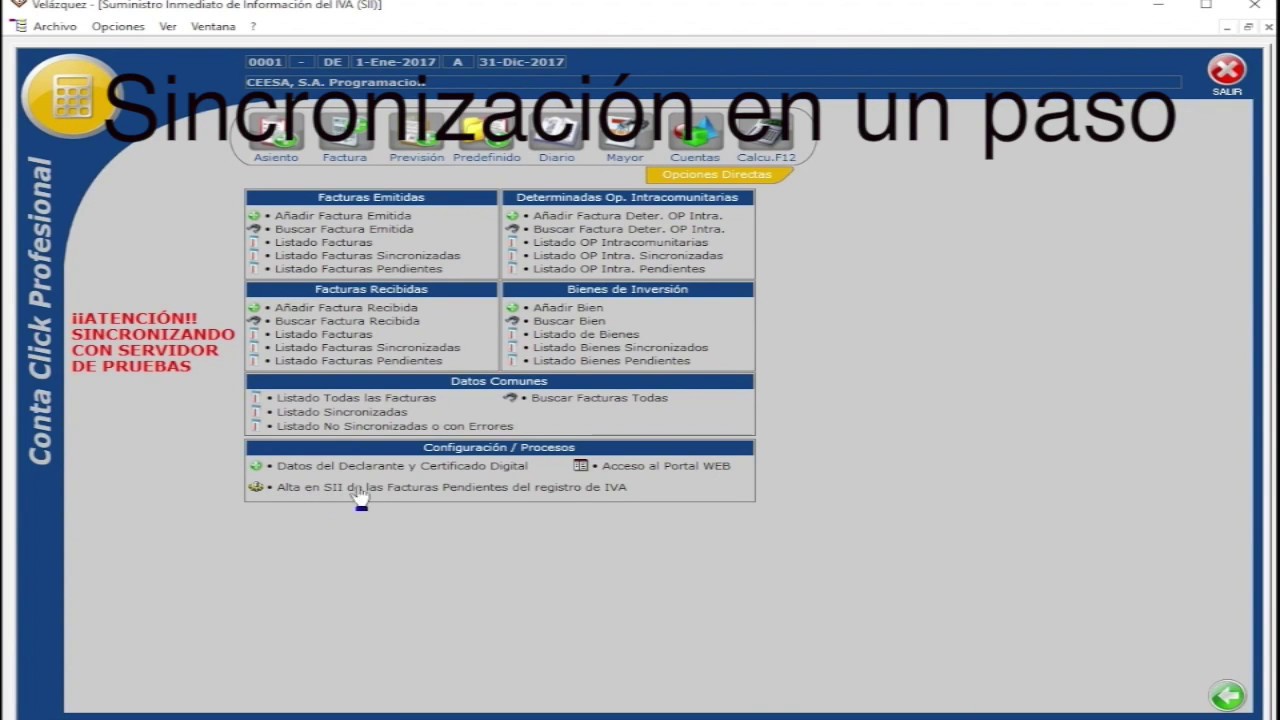
Task: Open Listado Facturas Pendientes under Facturas Recibidas
Action: pyautogui.click(x=358, y=361)
